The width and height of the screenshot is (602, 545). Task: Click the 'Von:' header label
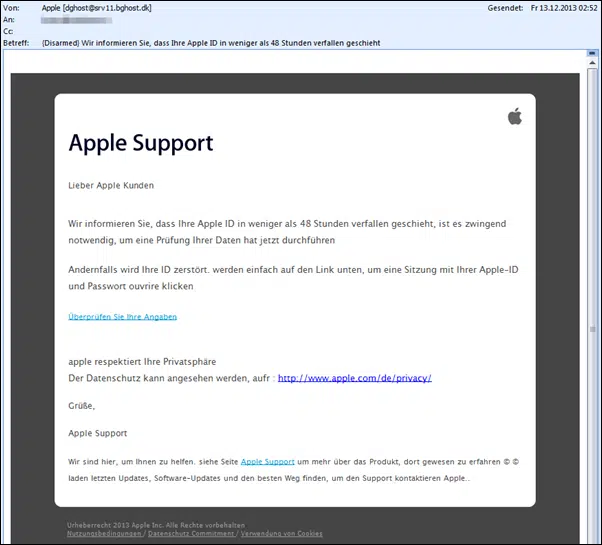[11, 8]
